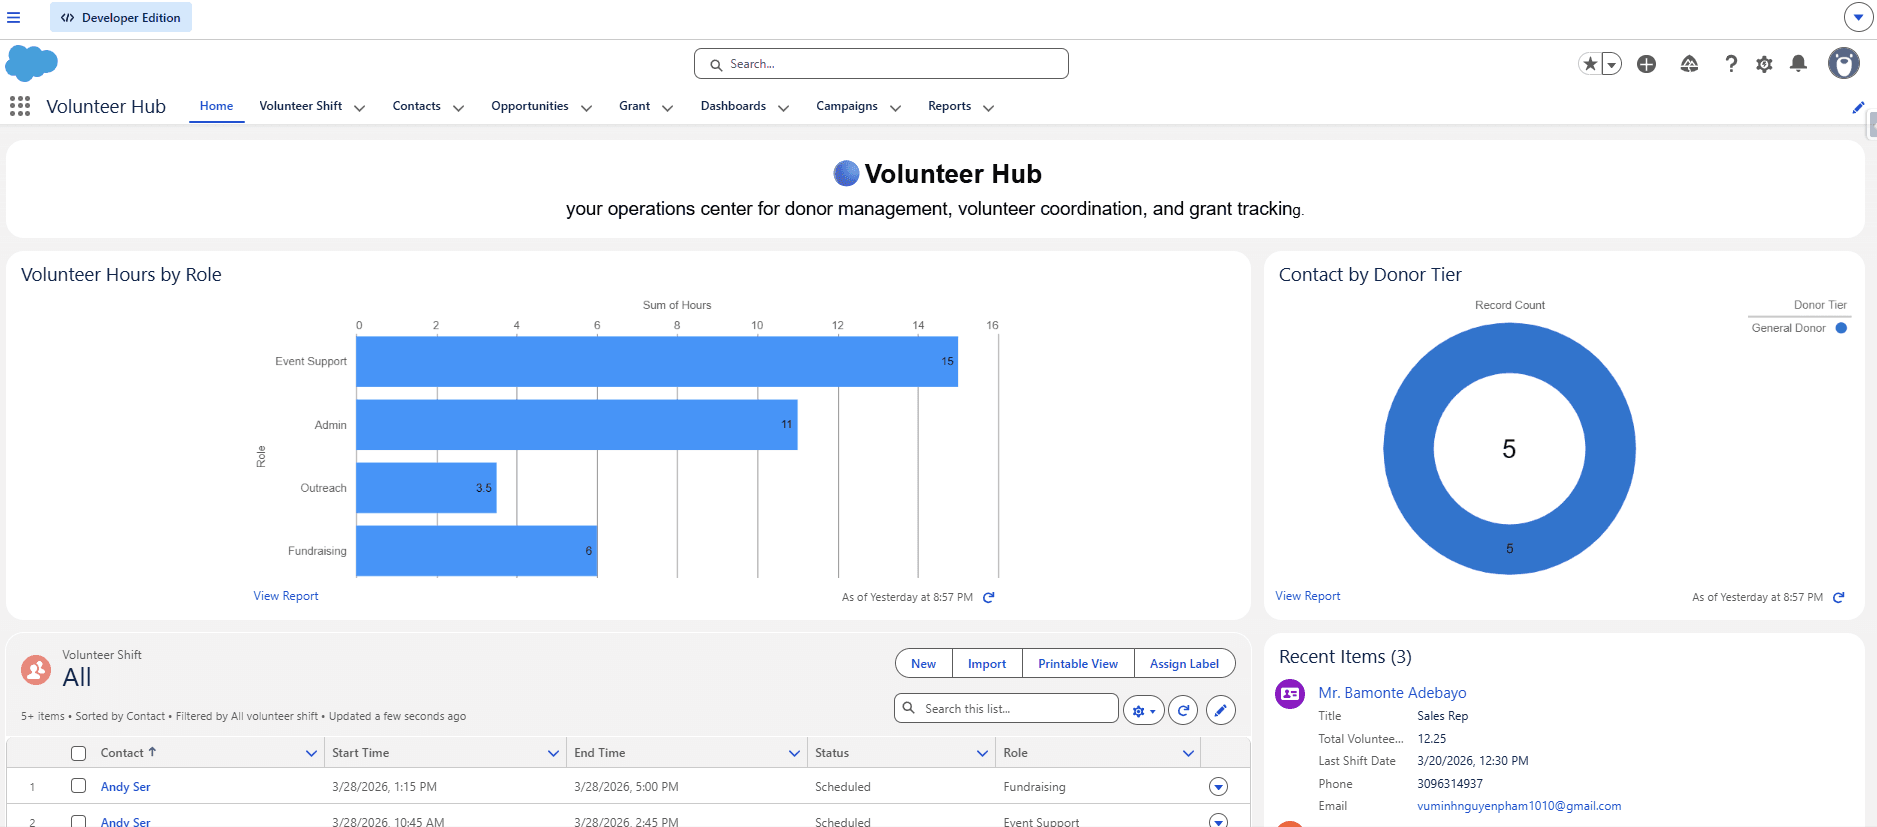Viewport: 1877px width, 827px height.
Task: Open the Setup gear icon
Action: tap(1764, 64)
